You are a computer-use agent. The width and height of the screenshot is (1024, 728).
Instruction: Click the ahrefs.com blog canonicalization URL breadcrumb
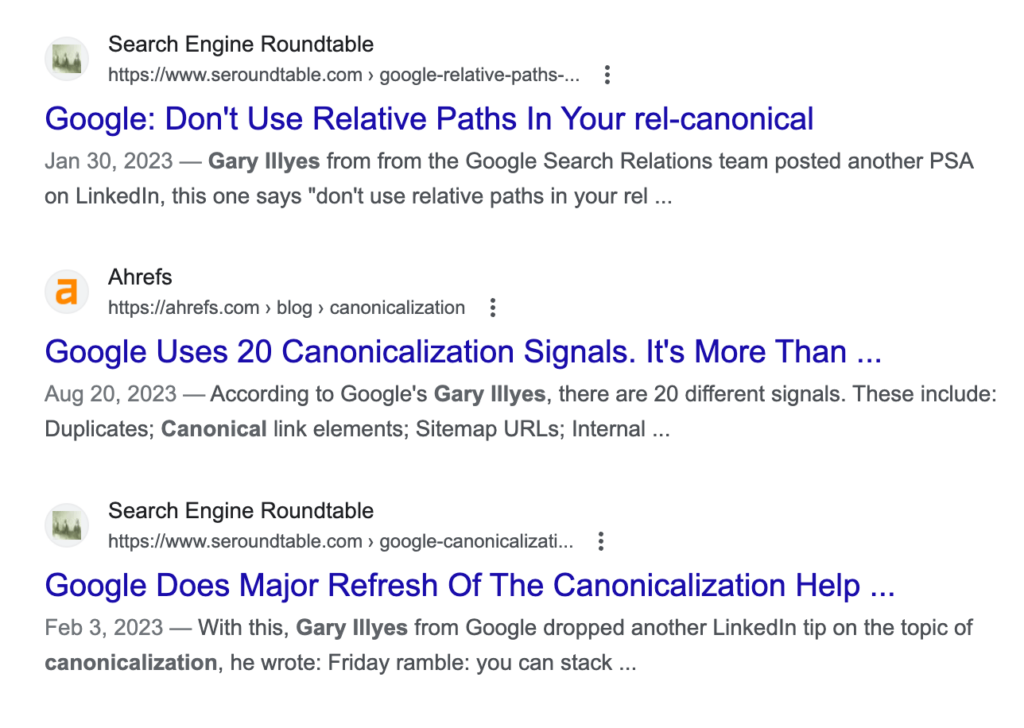[286, 307]
